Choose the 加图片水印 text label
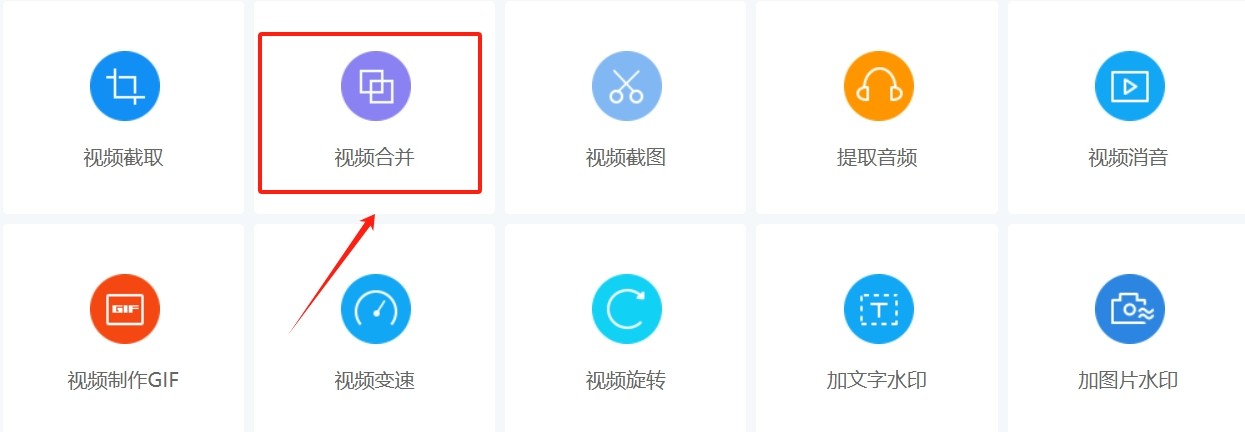 click(1128, 381)
